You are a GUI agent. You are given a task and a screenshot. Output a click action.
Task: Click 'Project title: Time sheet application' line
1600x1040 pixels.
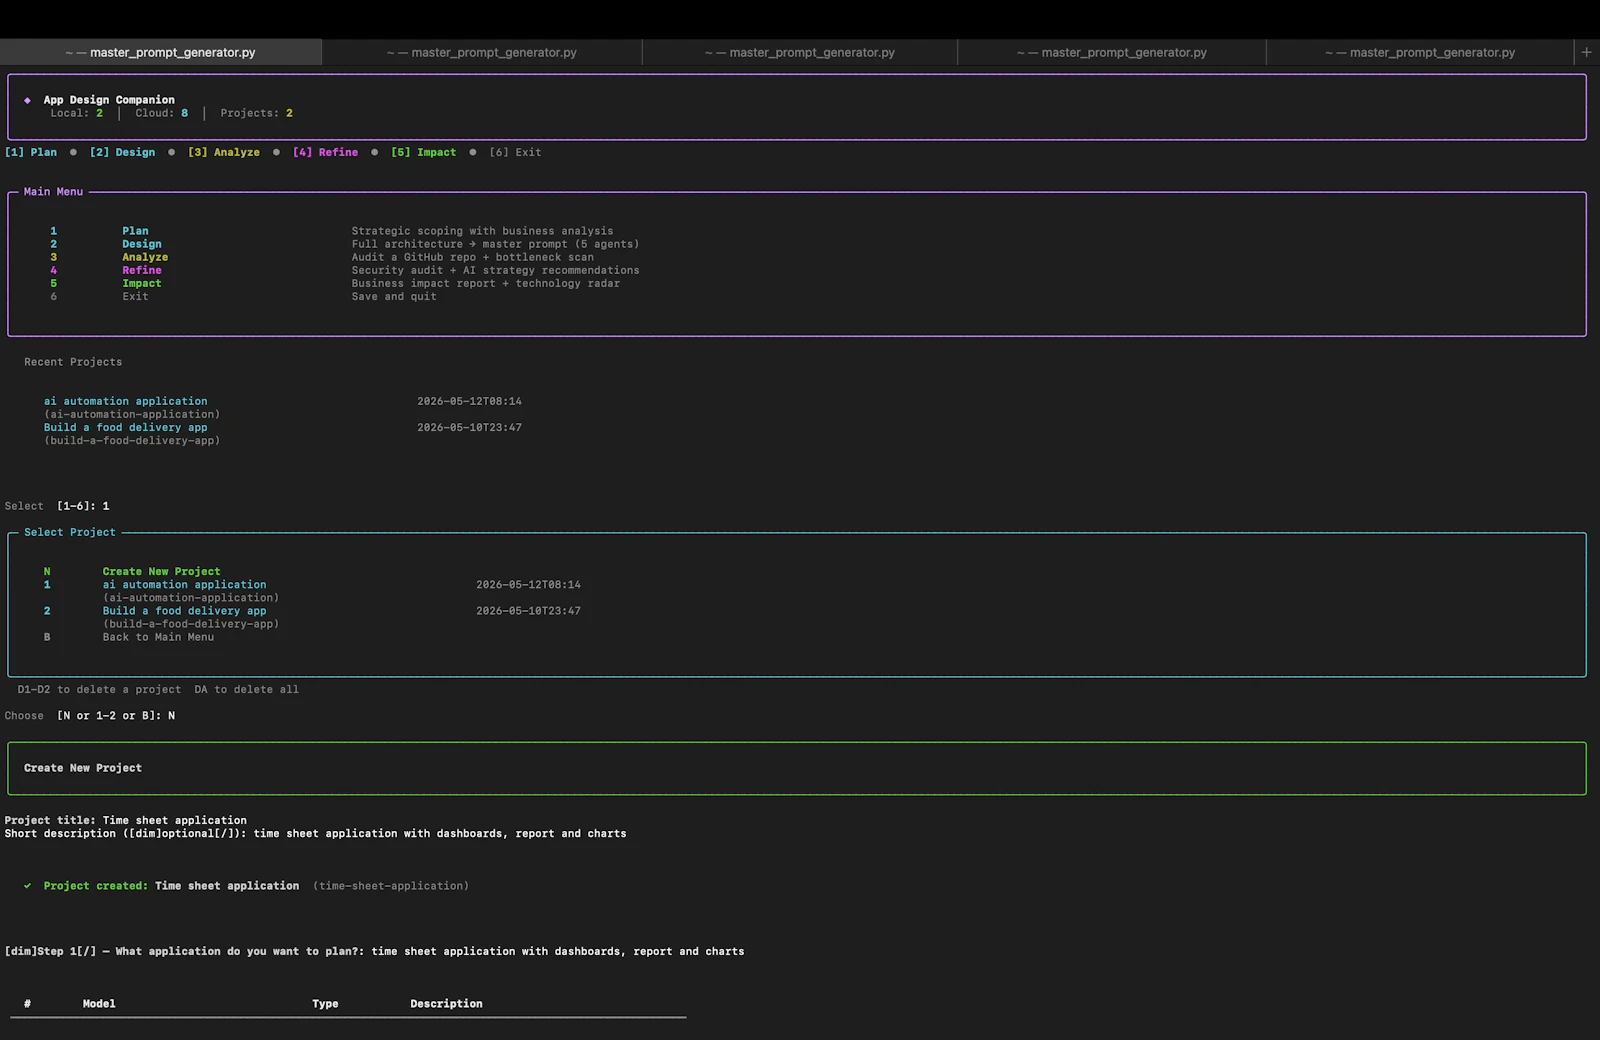click(x=126, y=820)
